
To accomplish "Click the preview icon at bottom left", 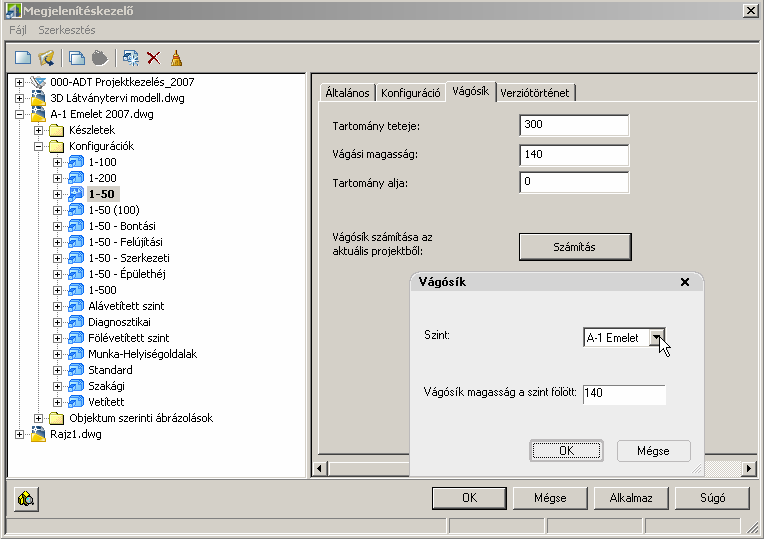I will (26, 499).
